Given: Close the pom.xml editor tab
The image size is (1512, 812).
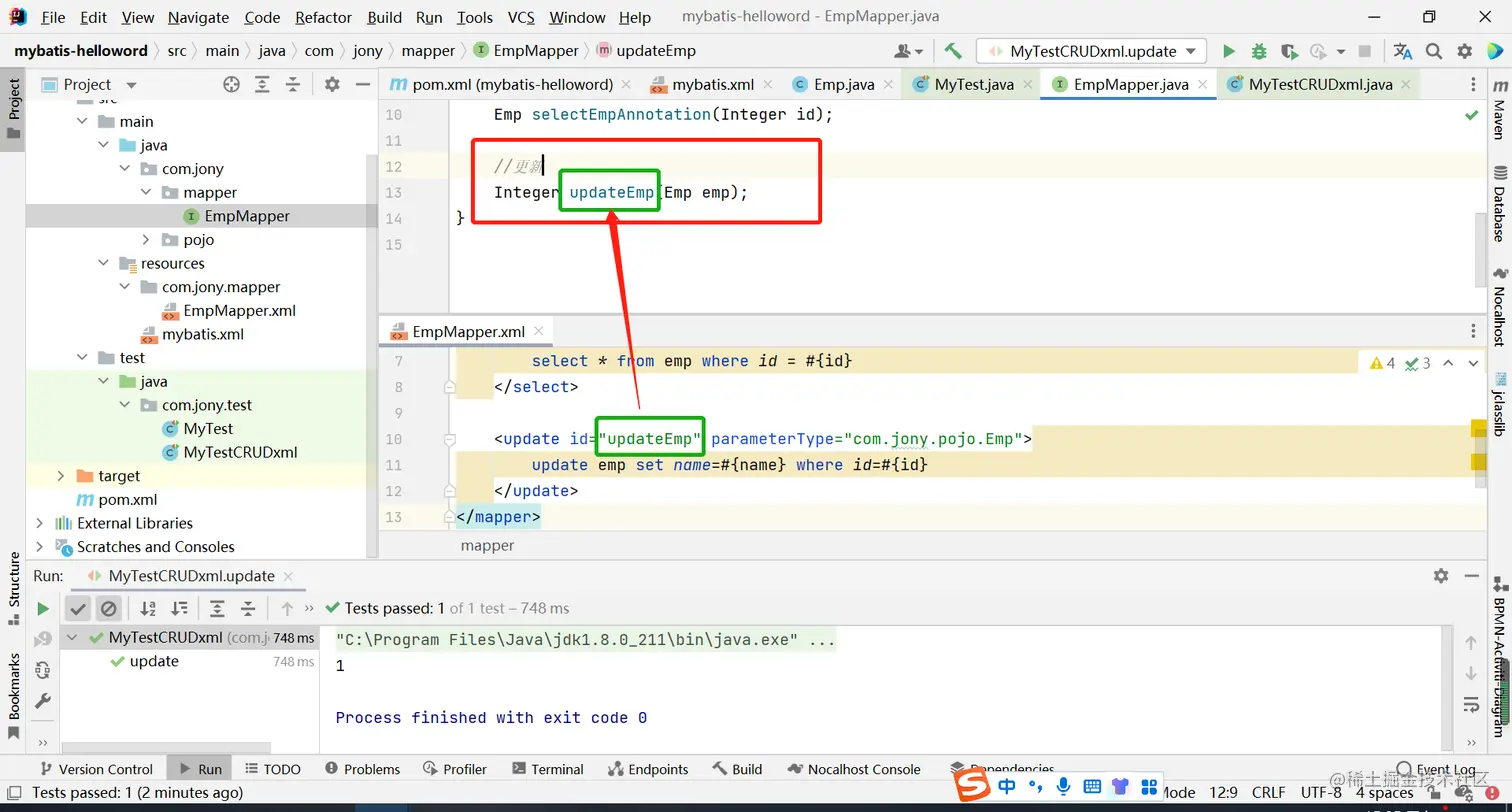Looking at the screenshot, I should tap(626, 85).
